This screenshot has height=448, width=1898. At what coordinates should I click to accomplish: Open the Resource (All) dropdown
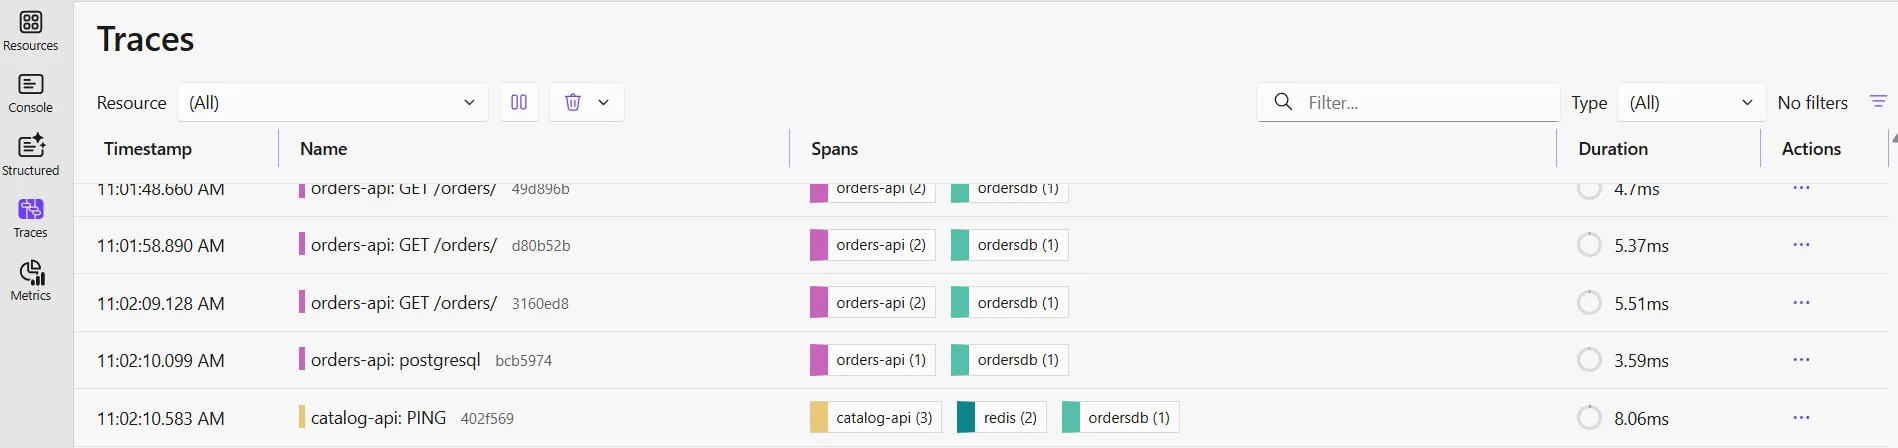coord(332,102)
